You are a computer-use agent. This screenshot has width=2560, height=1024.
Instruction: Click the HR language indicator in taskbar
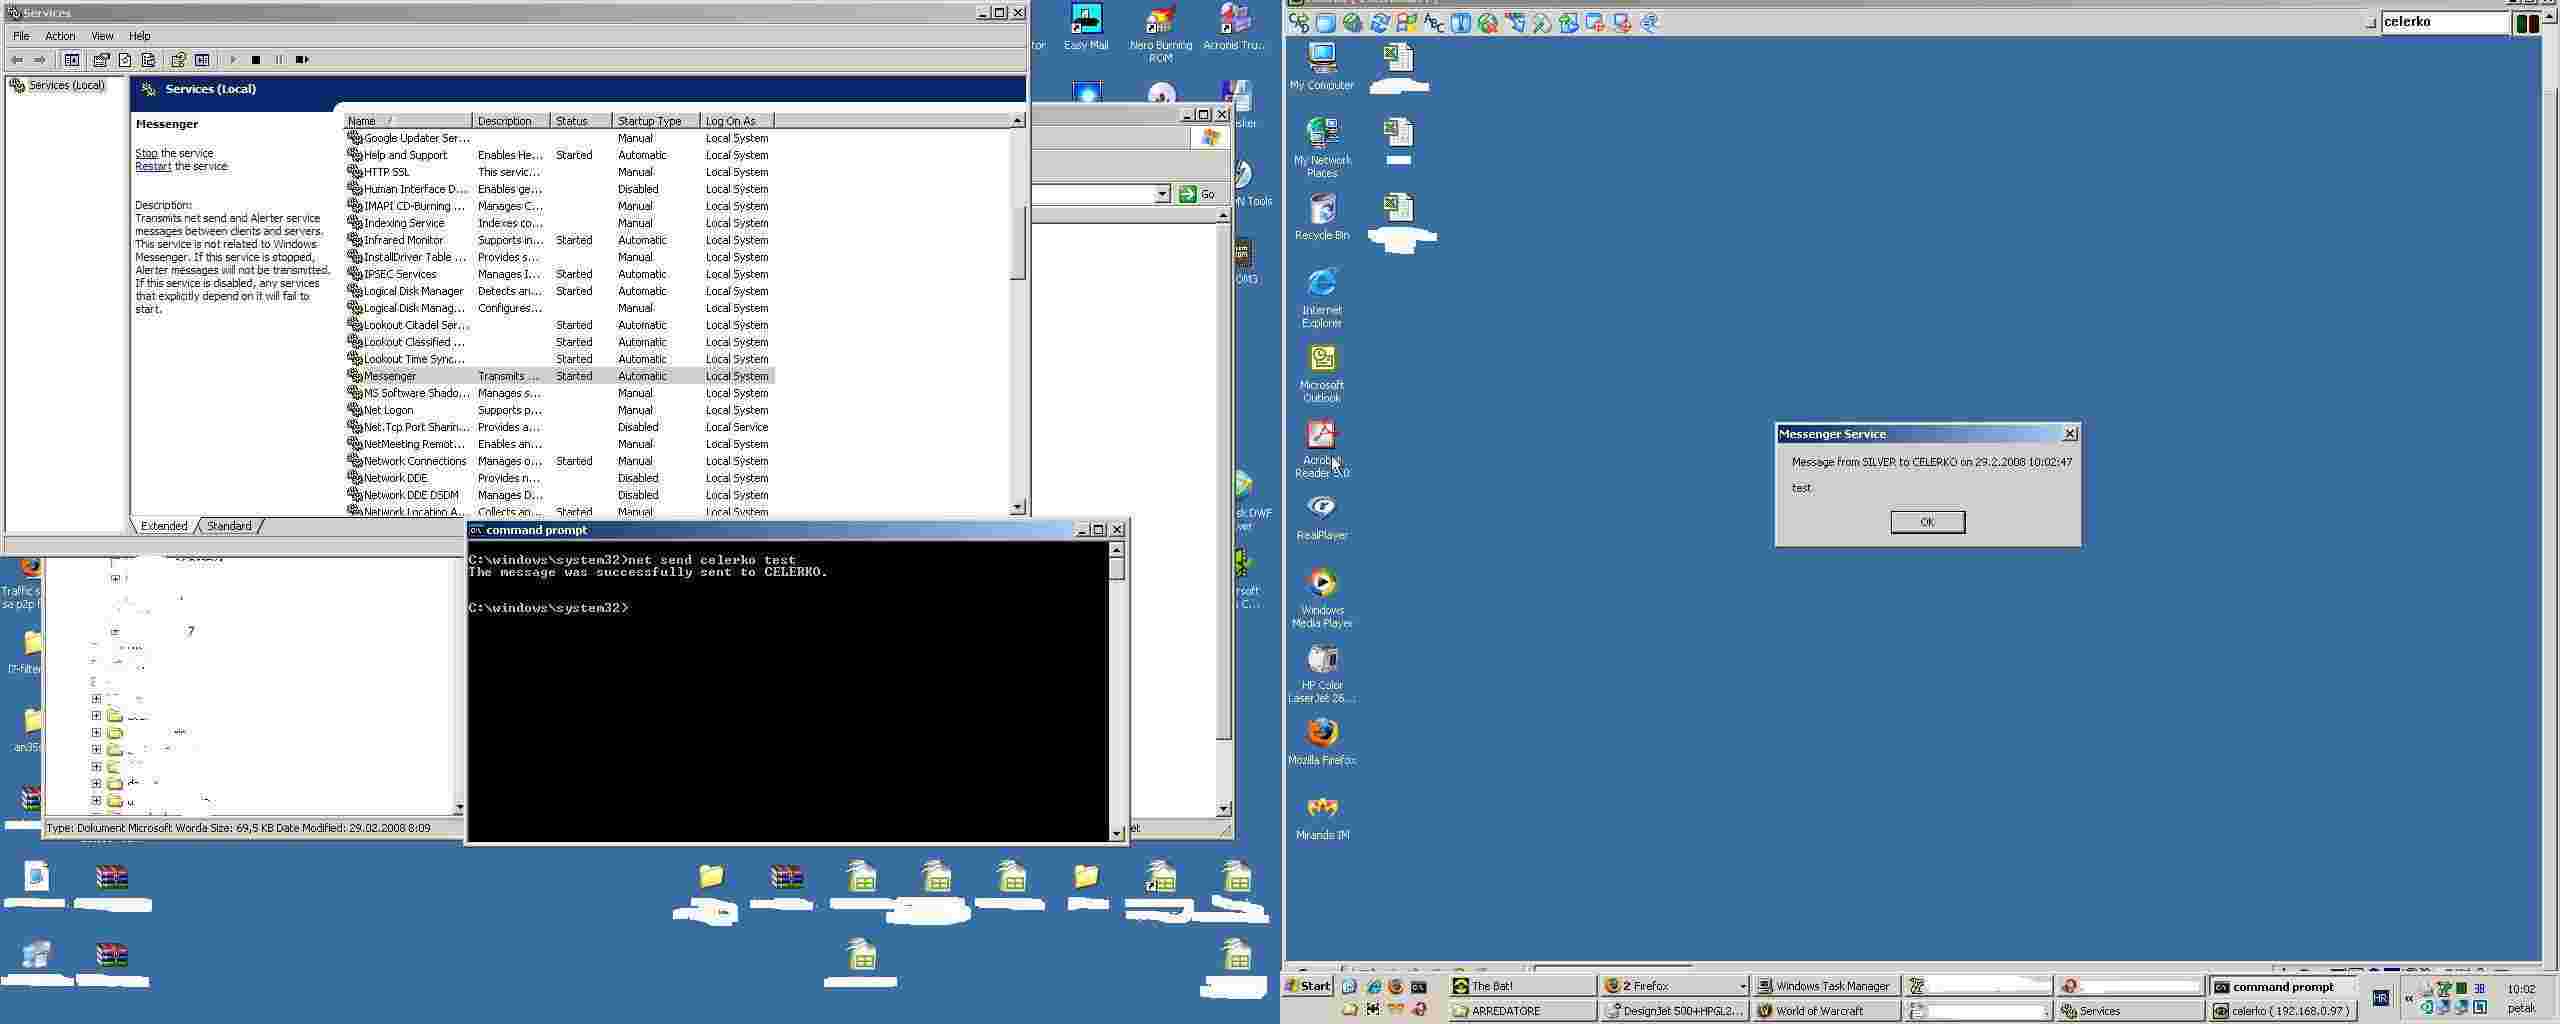click(2380, 998)
